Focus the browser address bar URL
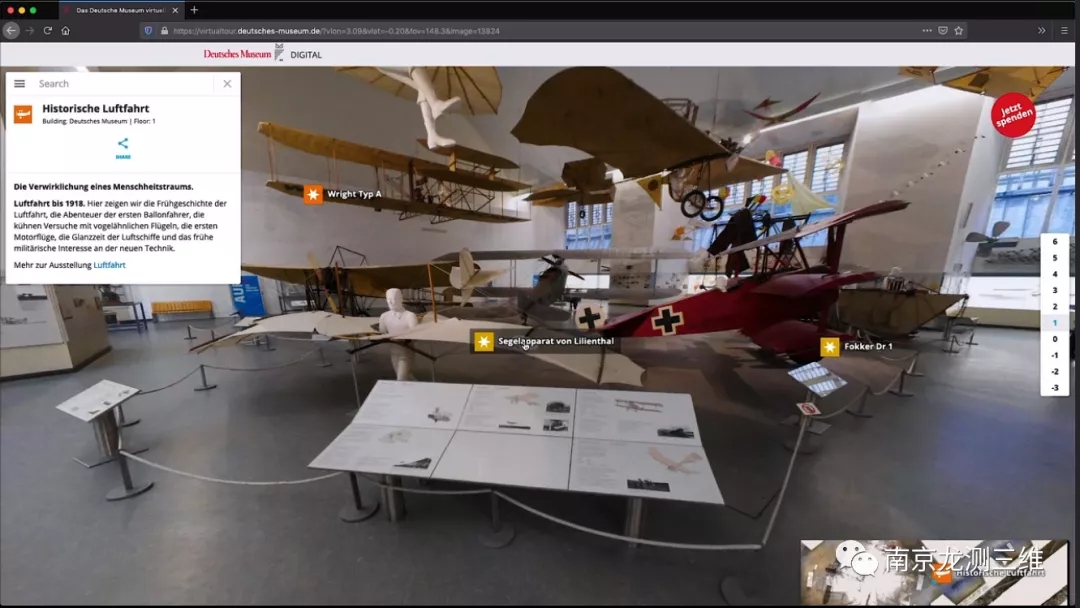The width and height of the screenshot is (1080, 608). click(x=336, y=31)
